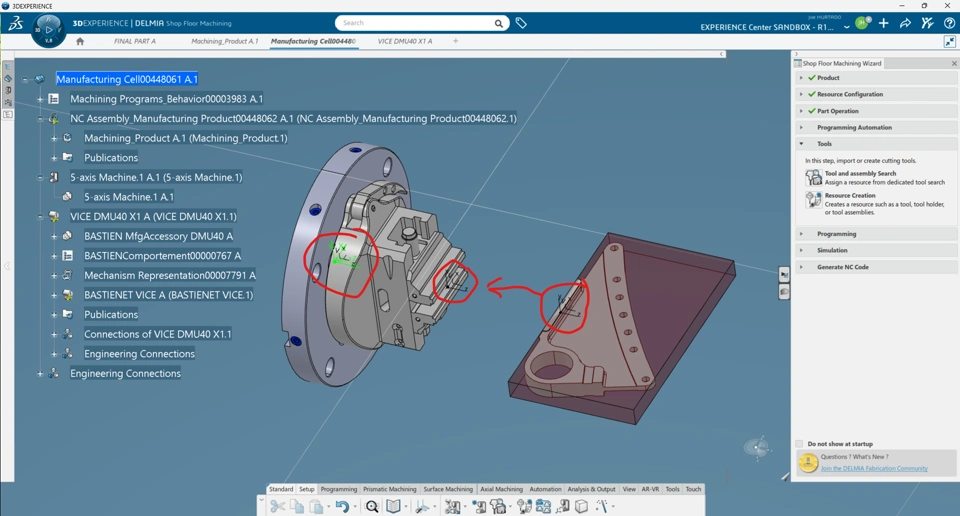
Task: Click the Copy icon in Standard toolbar
Action: pyautogui.click(x=297, y=506)
